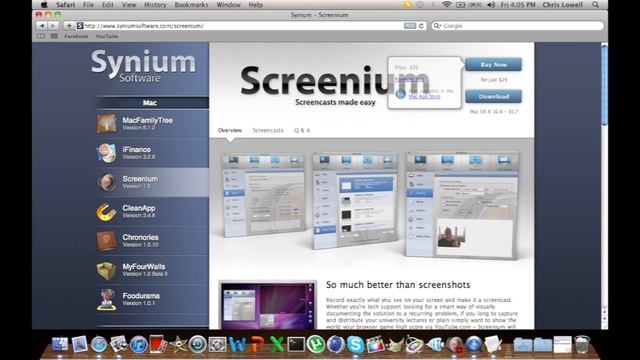Open Spotlight search magnifier
Screen dimensions: 640x360
tap(595, 4)
